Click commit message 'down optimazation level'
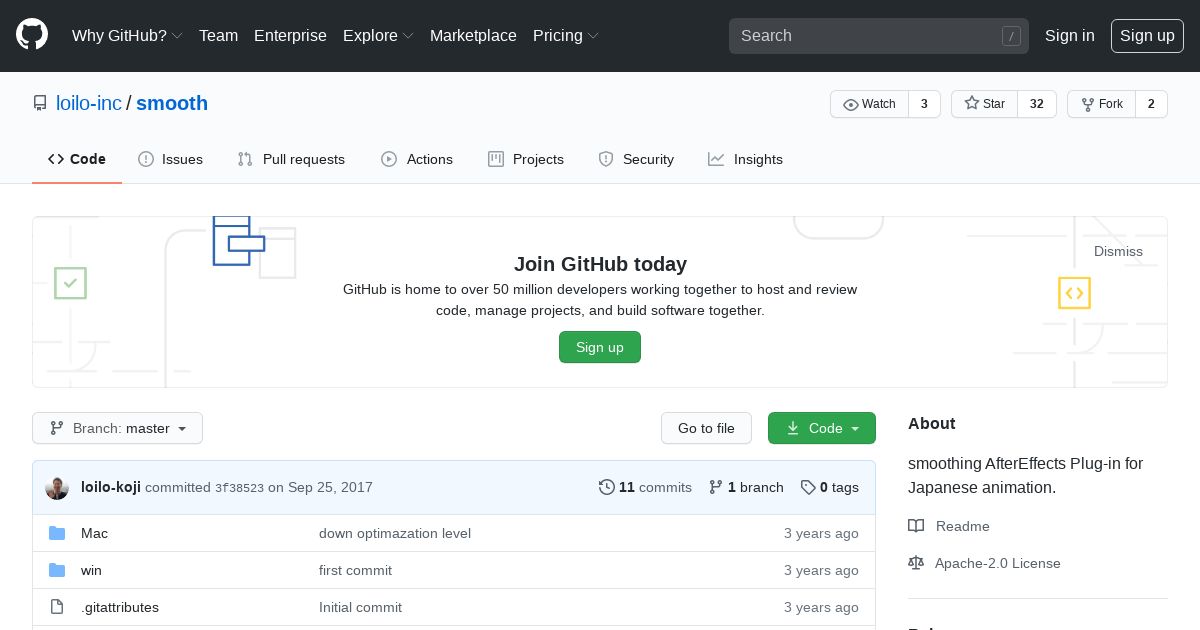This screenshot has width=1200, height=630. coord(395,533)
